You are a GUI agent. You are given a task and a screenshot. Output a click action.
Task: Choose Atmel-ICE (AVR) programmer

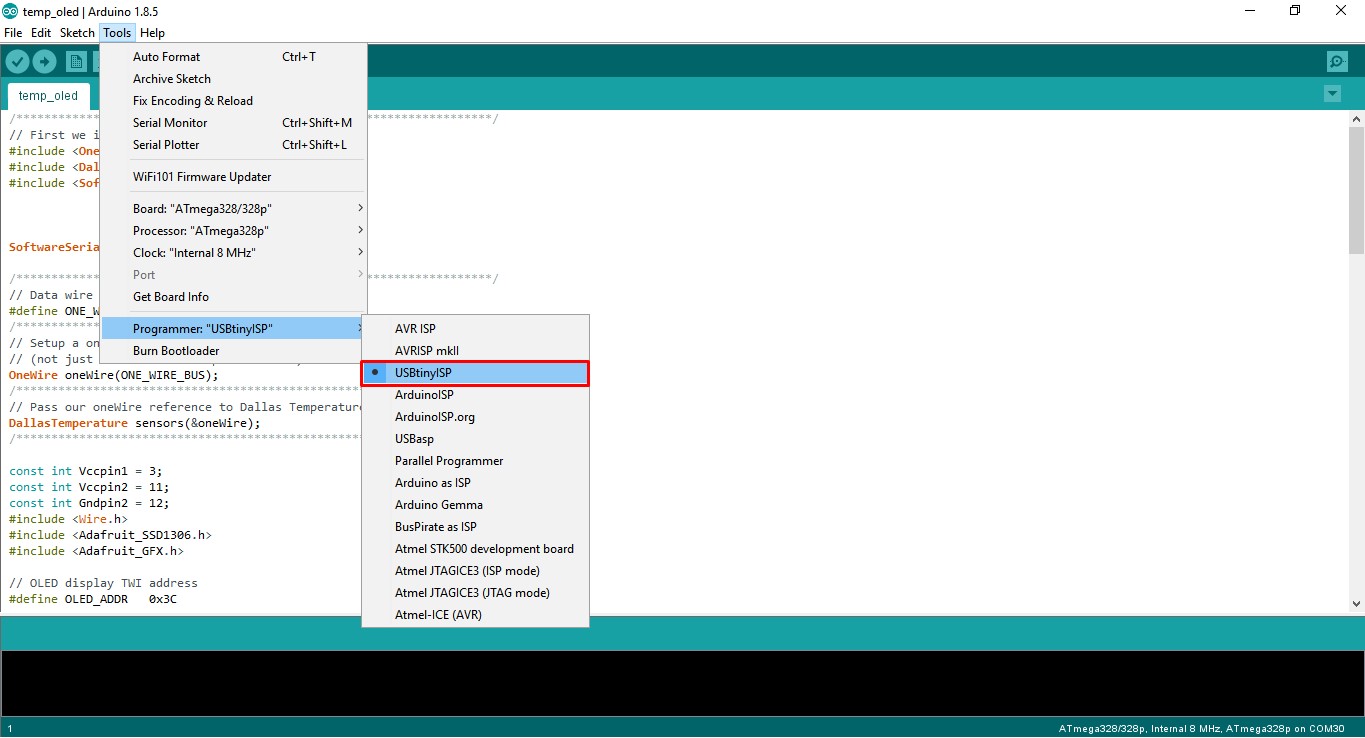[475, 615]
